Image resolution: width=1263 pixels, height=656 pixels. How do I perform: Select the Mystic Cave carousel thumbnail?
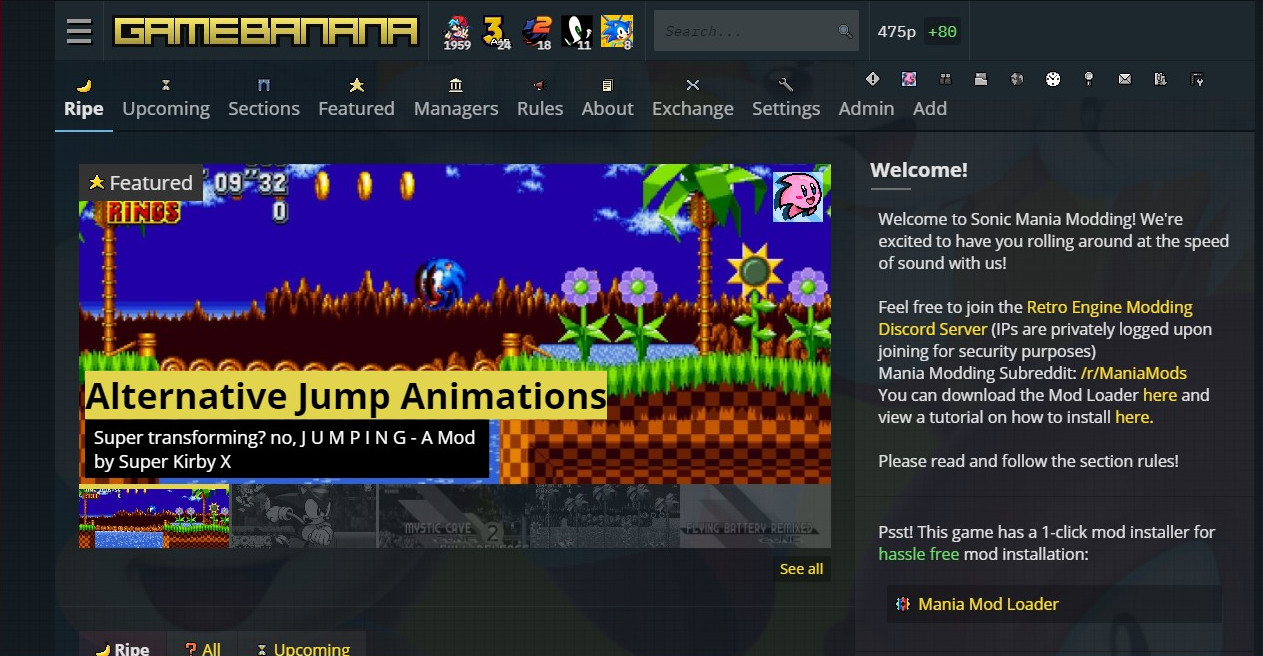[453, 516]
